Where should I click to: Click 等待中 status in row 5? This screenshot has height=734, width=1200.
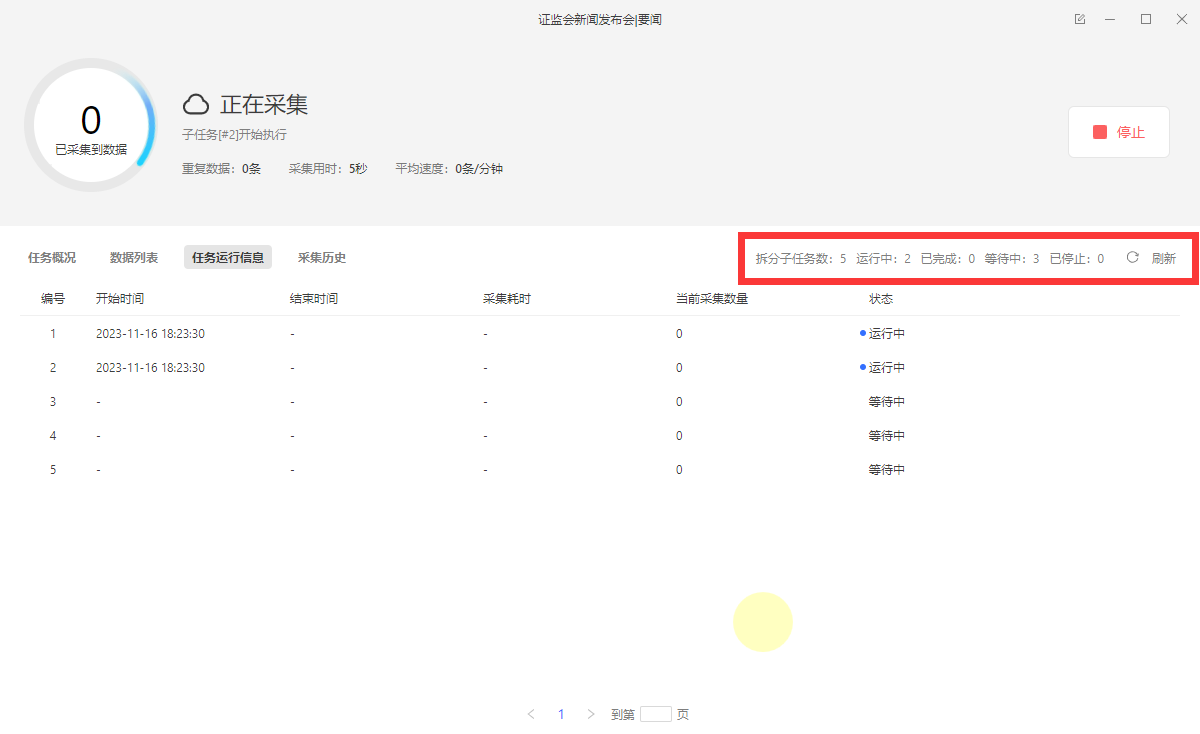tap(887, 470)
